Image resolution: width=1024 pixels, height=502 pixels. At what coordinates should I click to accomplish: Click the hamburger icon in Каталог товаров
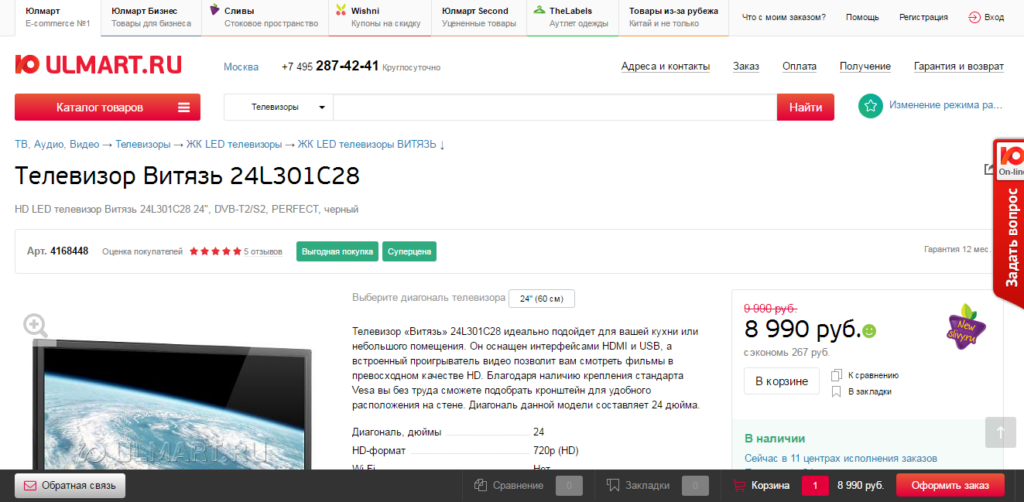[x=184, y=108]
